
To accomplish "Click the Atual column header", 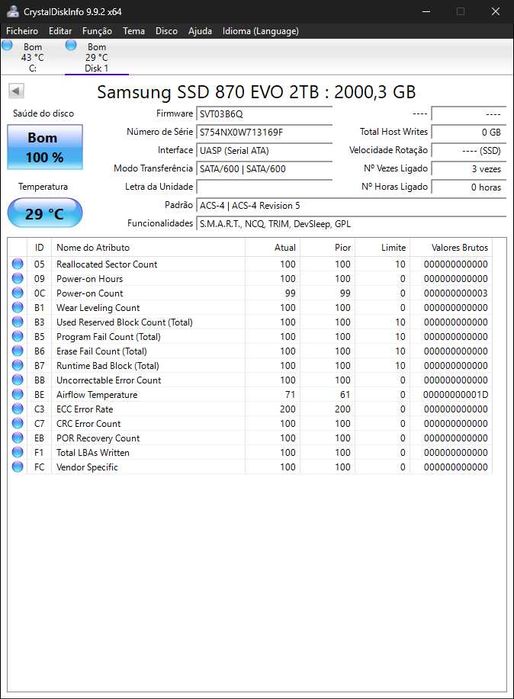I will coord(272,247).
